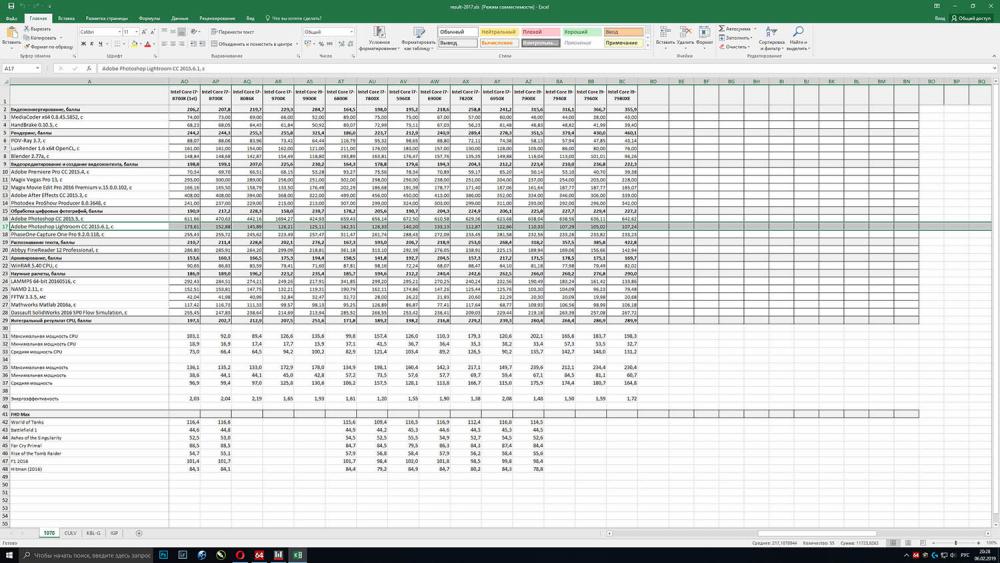Decrease font size with smaller A
This screenshot has width=1000, height=563.
click(152, 32)
